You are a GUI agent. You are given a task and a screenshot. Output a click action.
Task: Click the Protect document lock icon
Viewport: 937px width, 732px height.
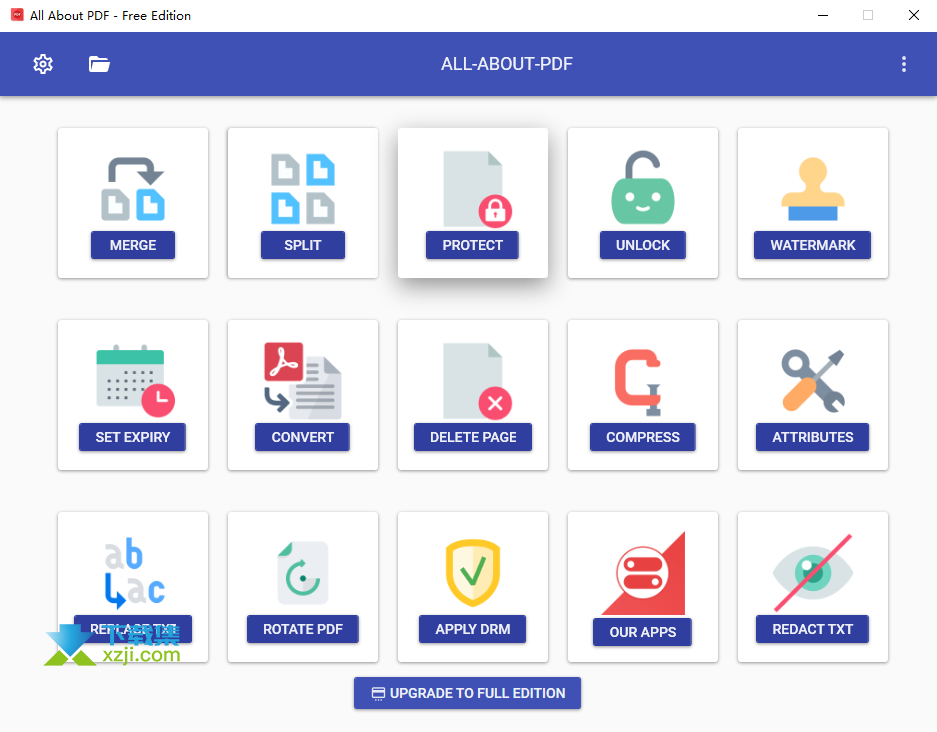[477, 189]
